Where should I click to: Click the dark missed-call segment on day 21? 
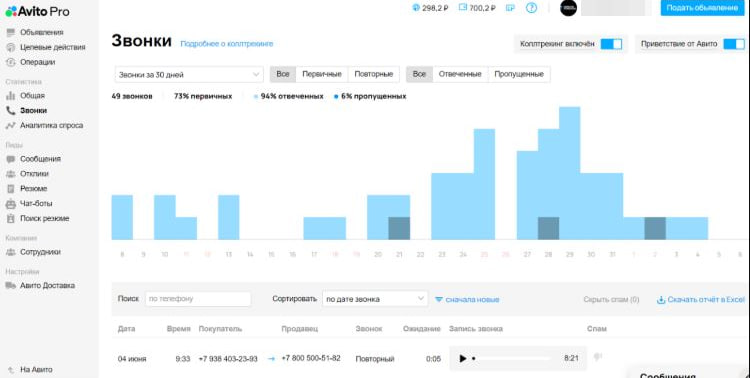399,228
